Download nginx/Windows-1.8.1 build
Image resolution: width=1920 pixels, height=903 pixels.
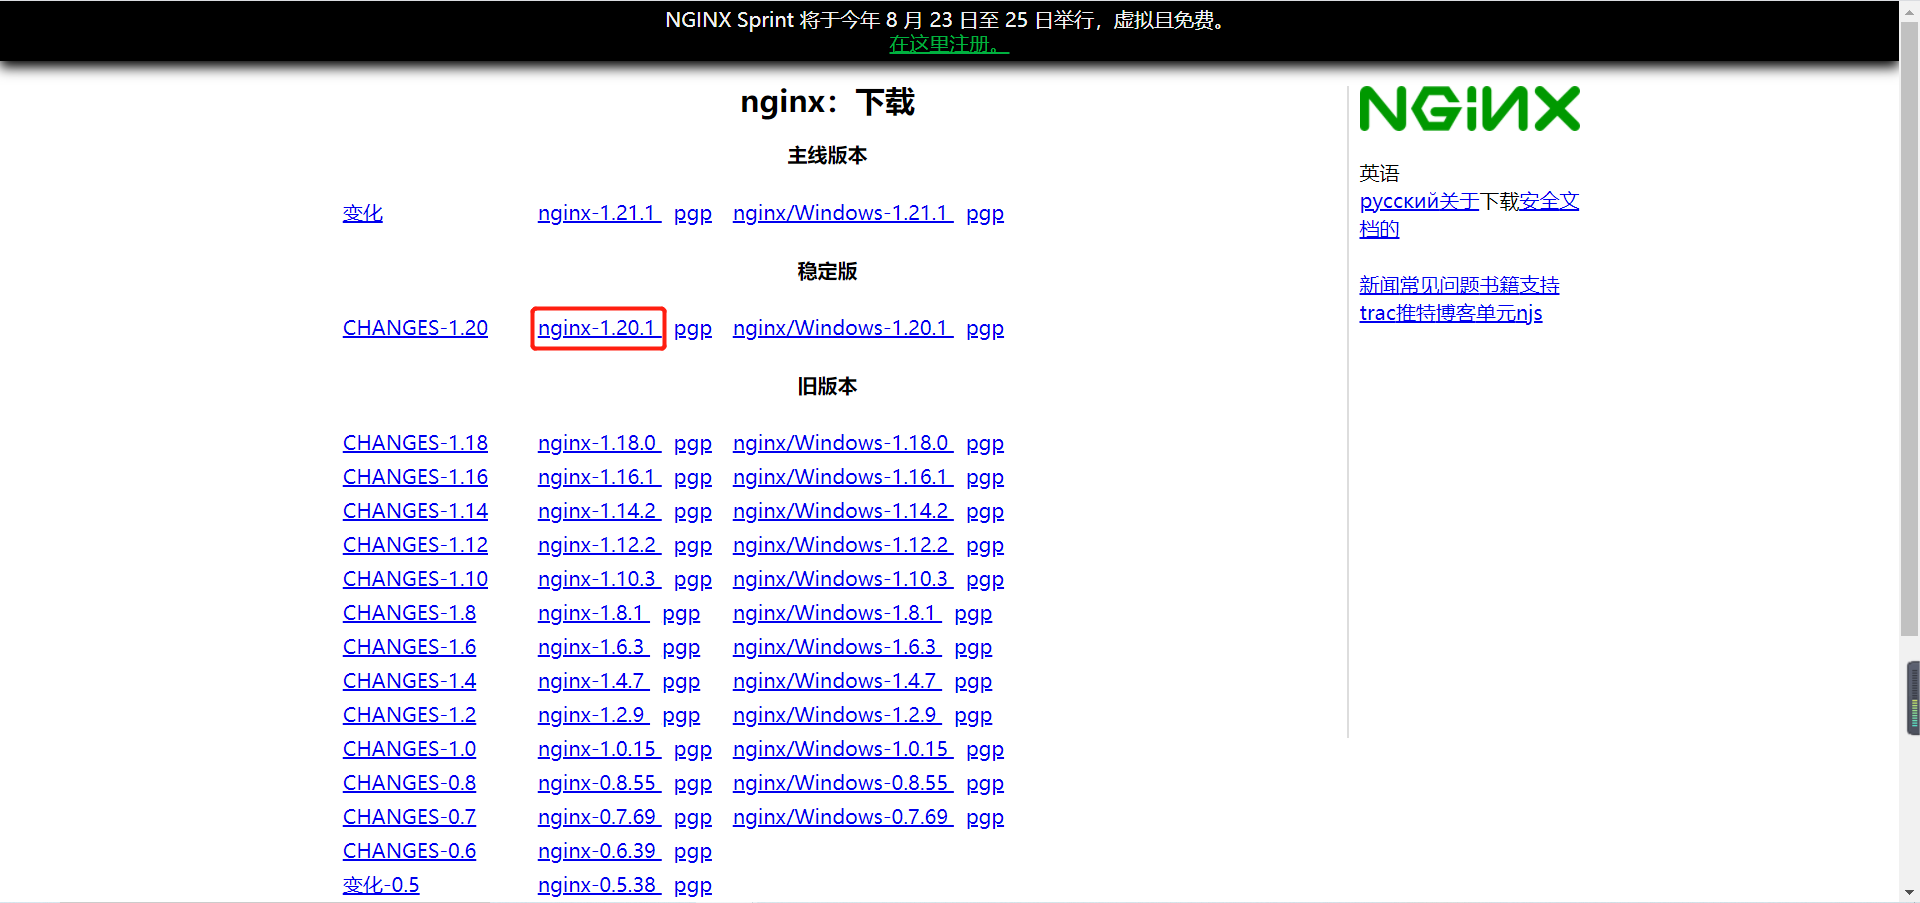point(835,613)
